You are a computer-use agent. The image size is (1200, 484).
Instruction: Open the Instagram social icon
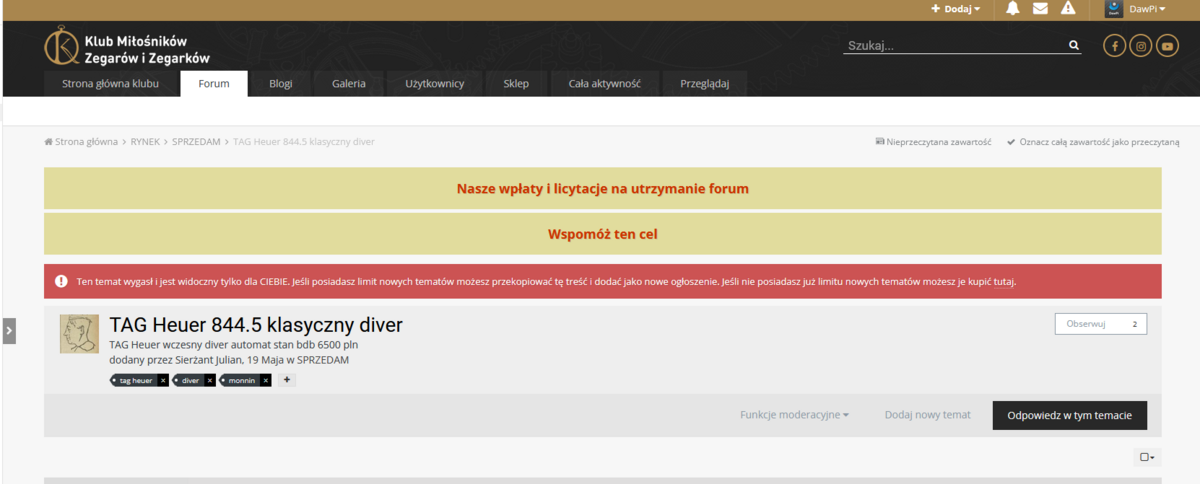click(1140, 46)
